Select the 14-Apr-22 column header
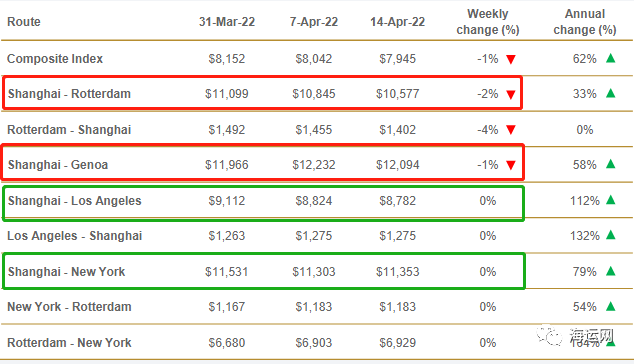Image resolution: width=634 pixels, height=364 pixels. pos(397,21)
